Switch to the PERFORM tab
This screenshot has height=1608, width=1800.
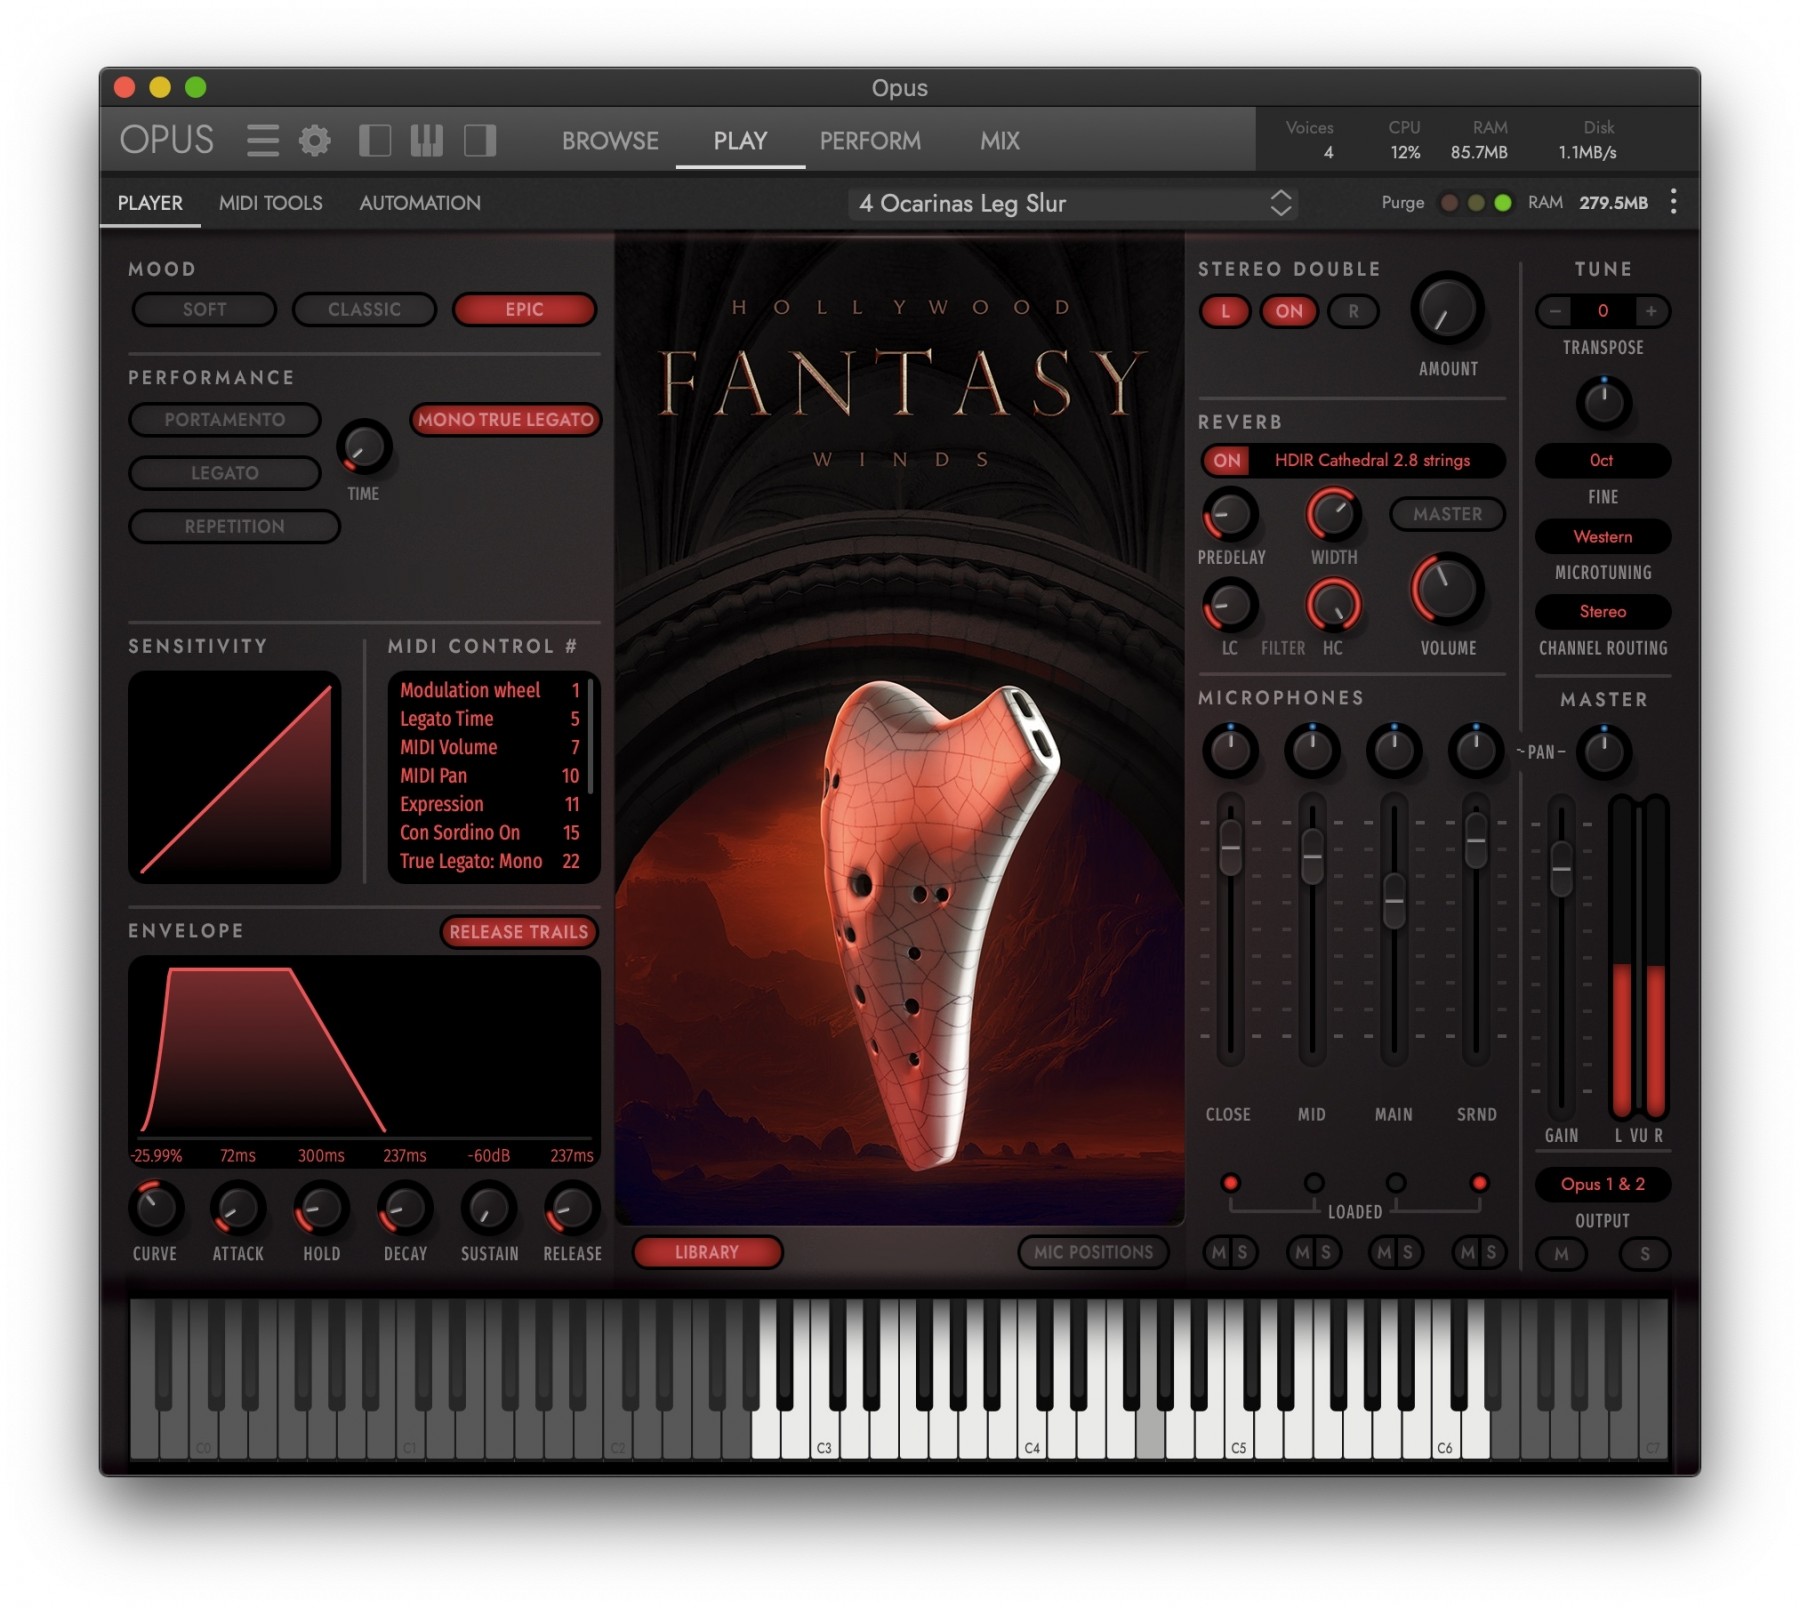click(x=870, y=141)
